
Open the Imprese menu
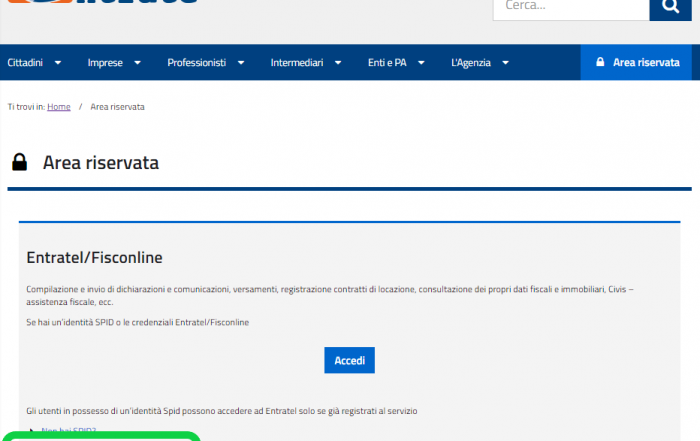coord(105,62)
